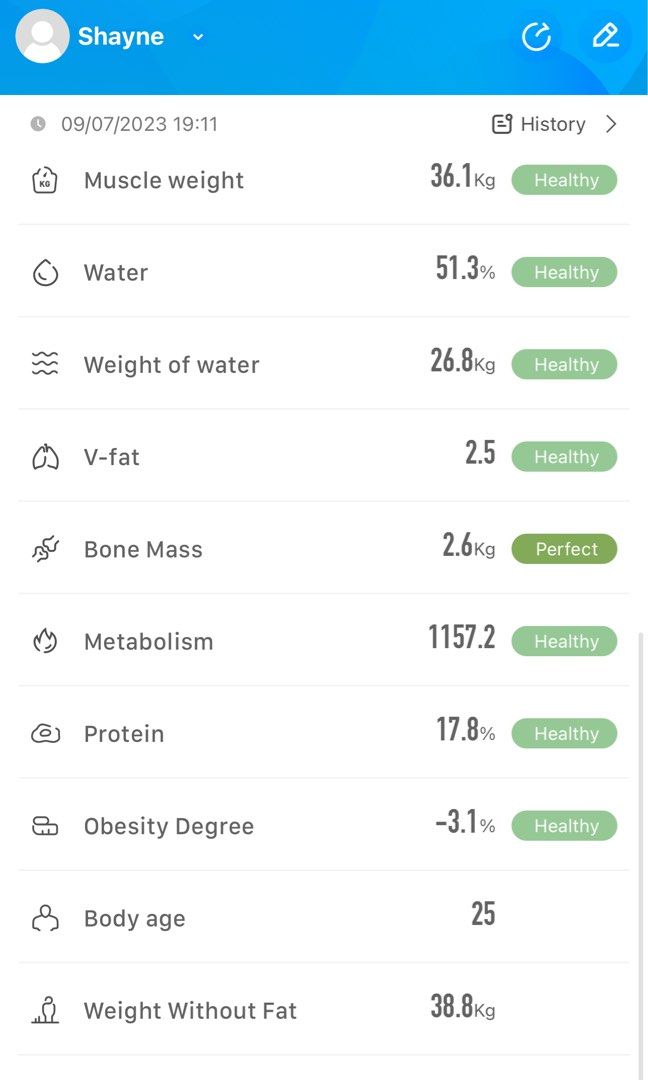This screenshot has width=648, height=1080.
Task: Select the V-fat organ icon
Action: [44, 456]
